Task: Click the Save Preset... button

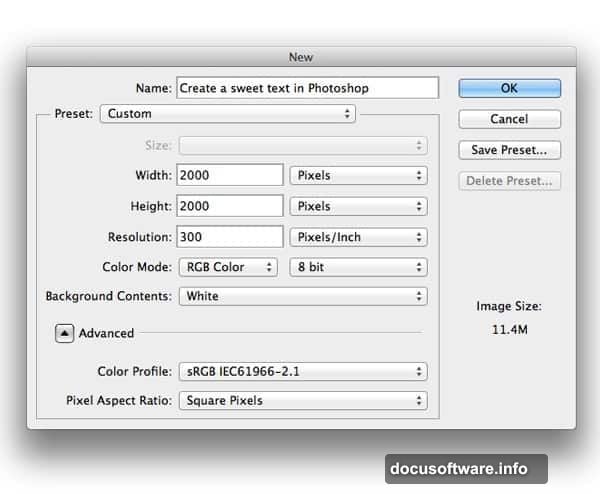Action: click(509, 150)
